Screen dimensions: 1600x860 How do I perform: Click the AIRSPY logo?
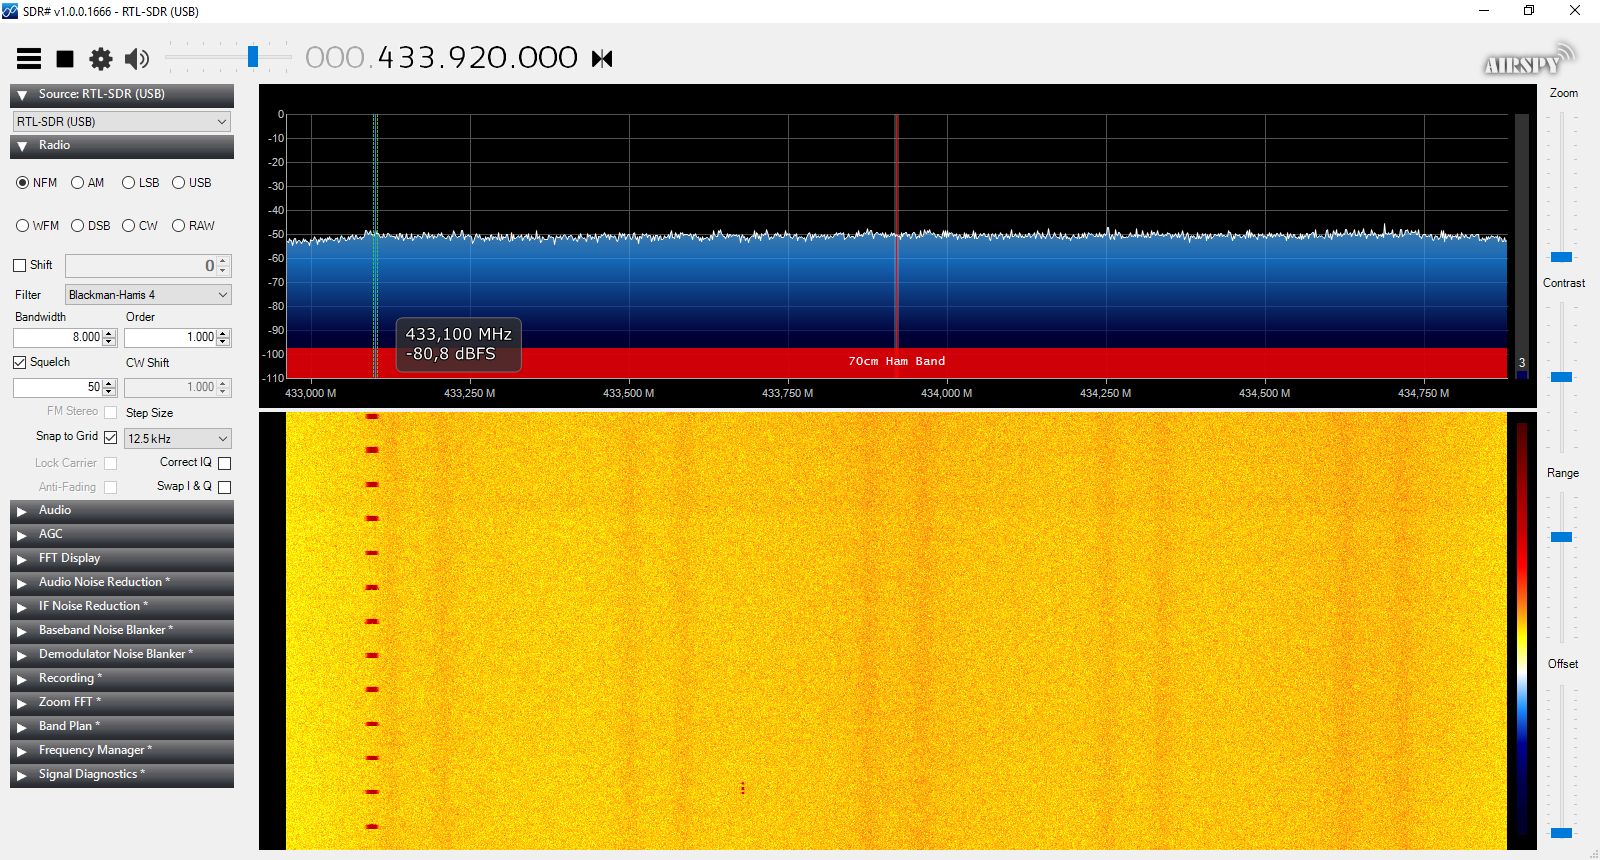coord(1528,60)
